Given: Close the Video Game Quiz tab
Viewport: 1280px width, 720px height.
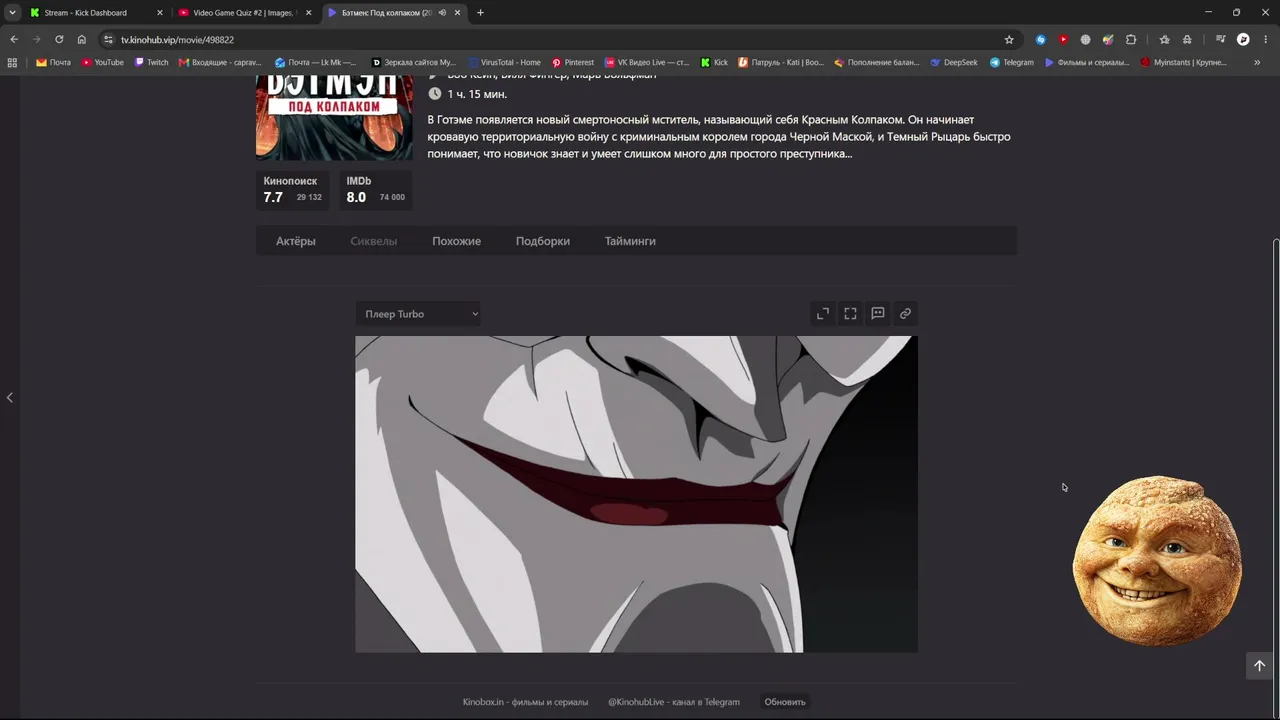Looking at the screenshot, I should point(308,13).
